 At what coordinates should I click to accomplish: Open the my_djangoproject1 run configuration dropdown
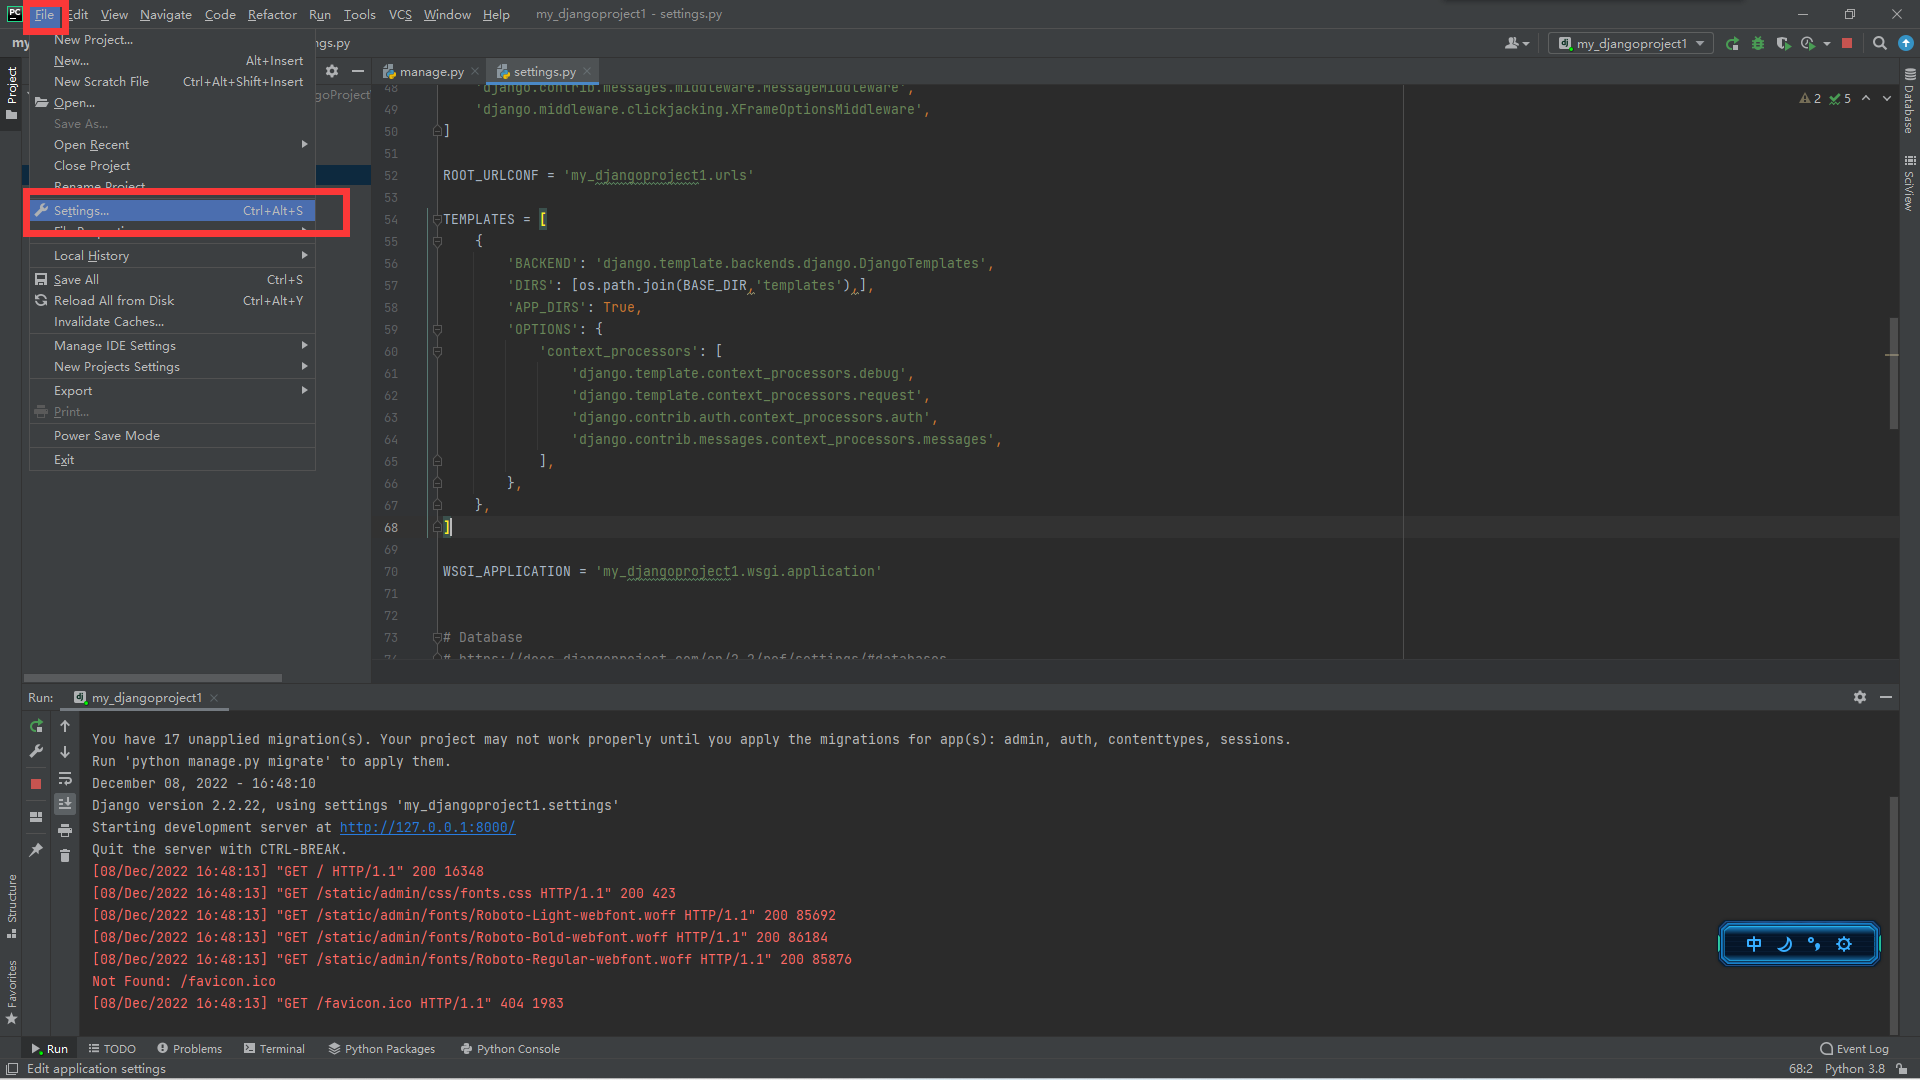[x=1631, y=44]
